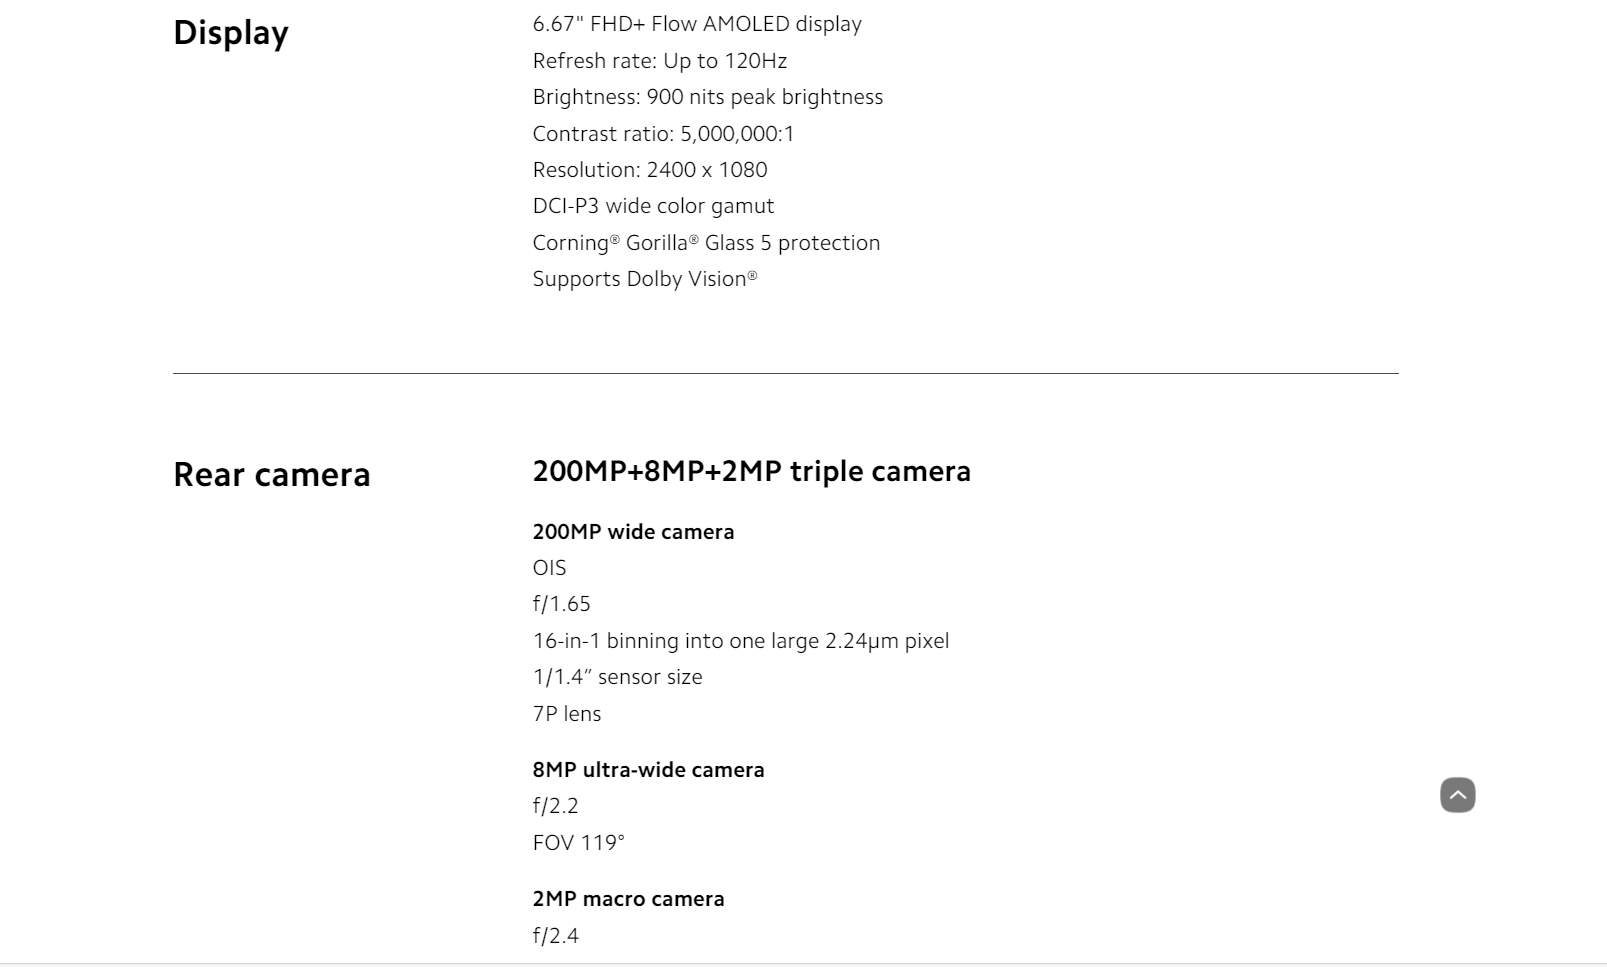Click the f/1.65 aperture text

coord(561,604)
